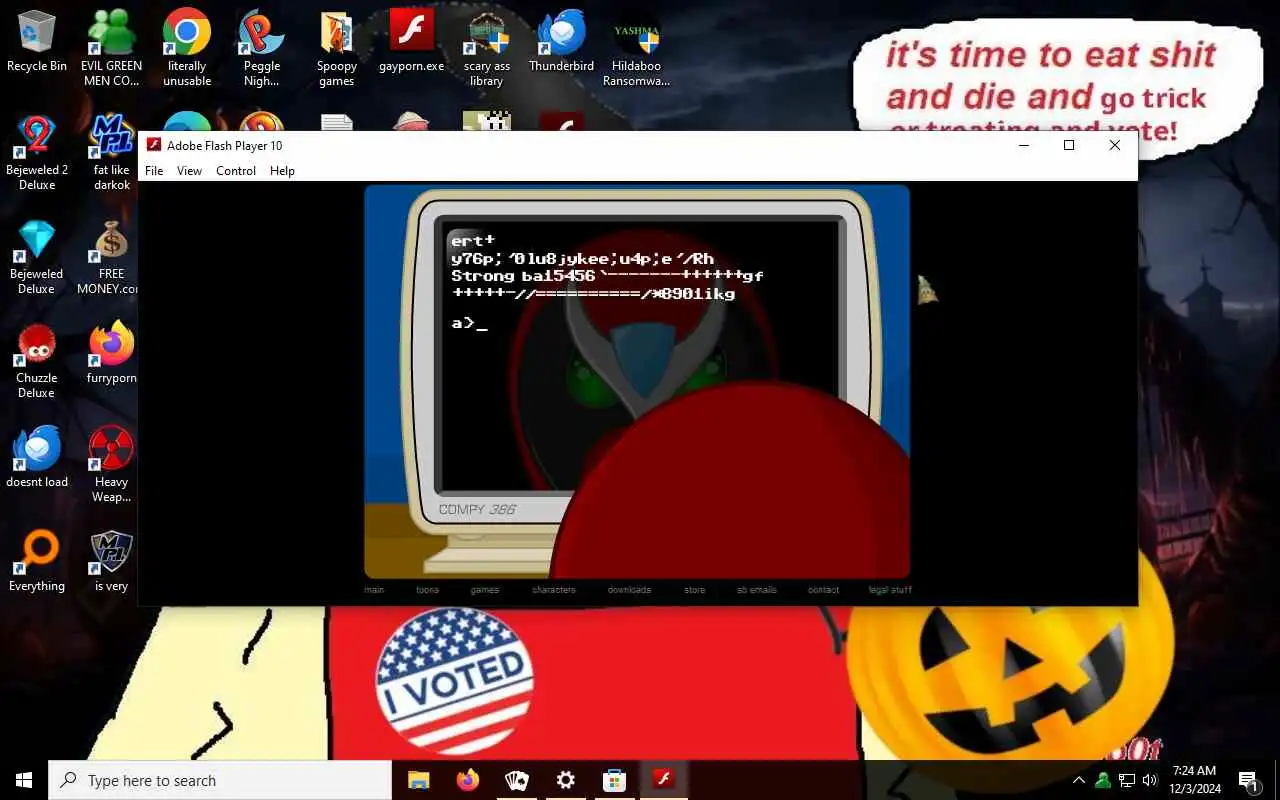Open Firefox from the taskbar
Image resolution: width=1280 pixels, height=800 pixels.
(x=467, y=780)
